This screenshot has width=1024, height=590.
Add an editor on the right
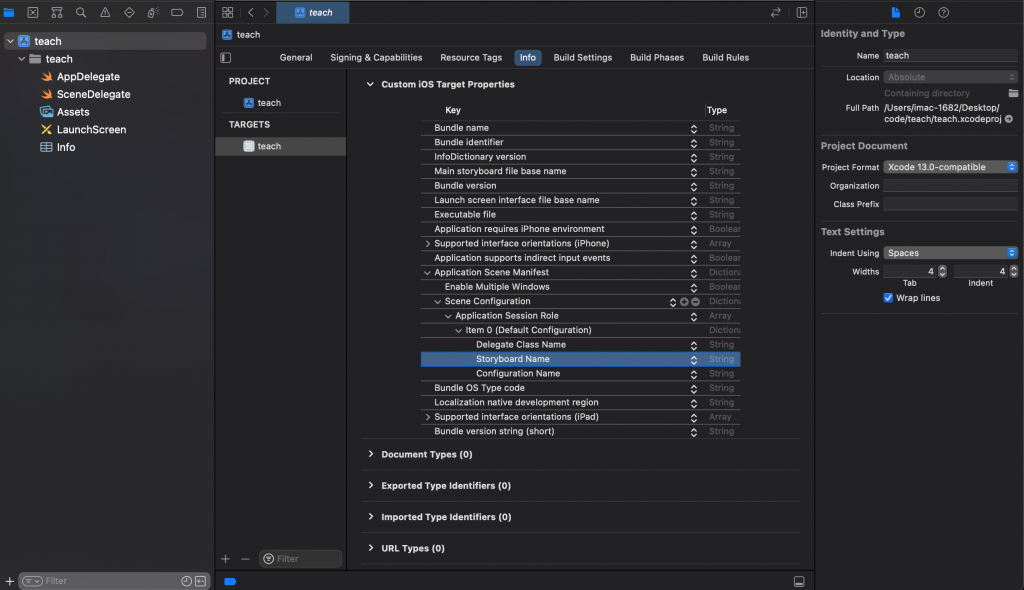(x=802, y=12)
